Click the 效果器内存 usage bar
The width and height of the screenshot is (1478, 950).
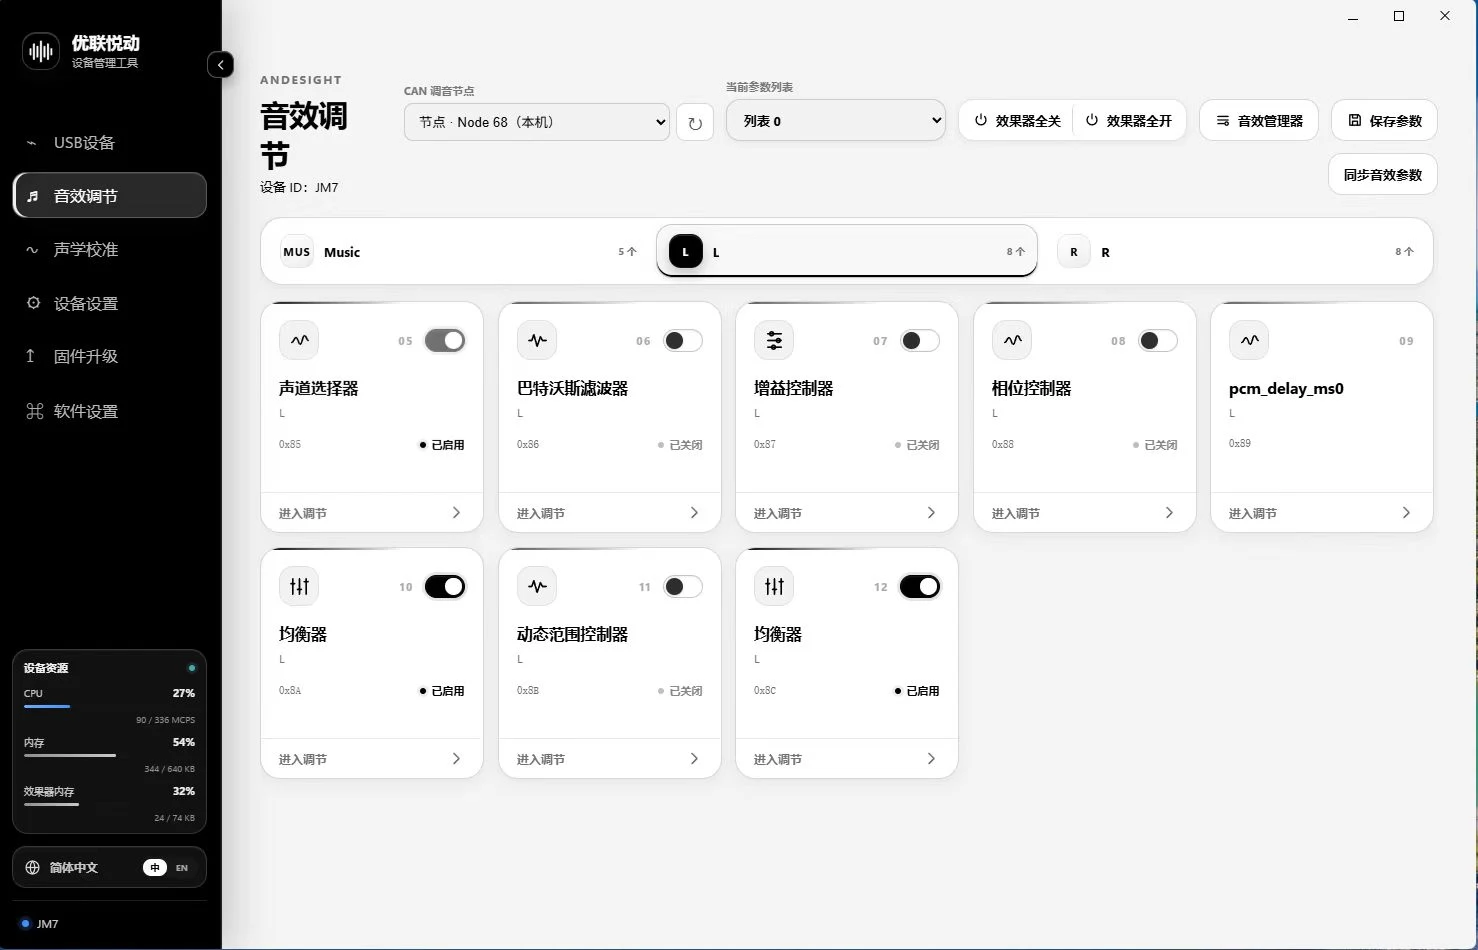109,804
